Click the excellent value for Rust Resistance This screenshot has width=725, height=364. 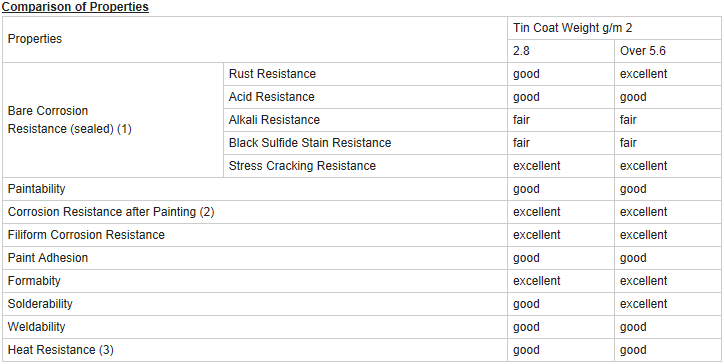click(x=644, y=74)
